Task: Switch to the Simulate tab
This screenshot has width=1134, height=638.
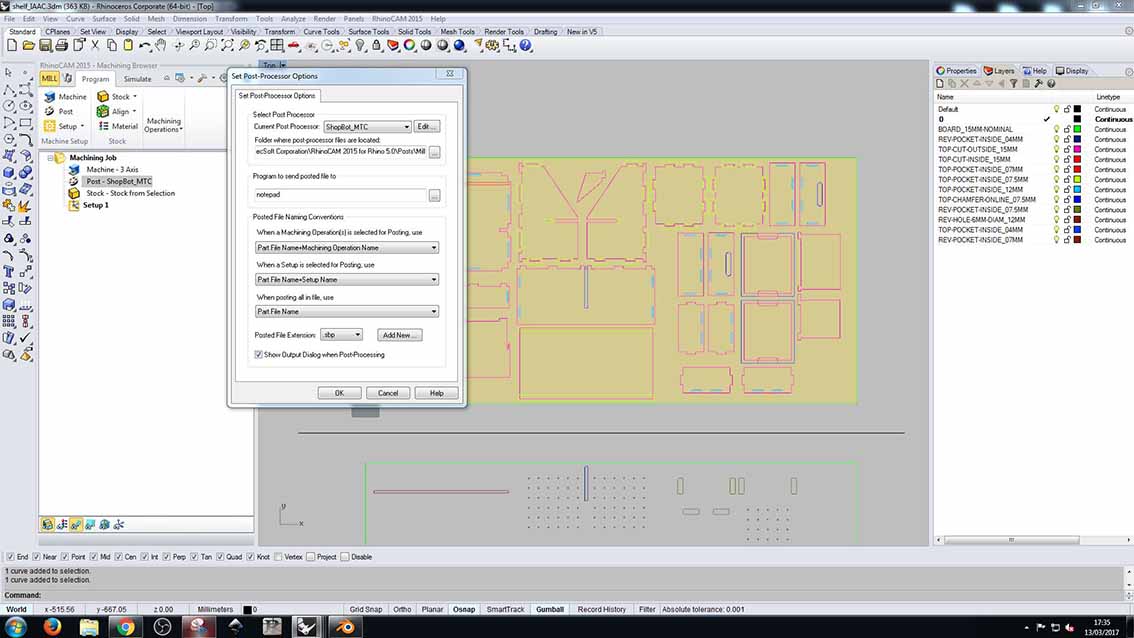Action: [137, 79]
